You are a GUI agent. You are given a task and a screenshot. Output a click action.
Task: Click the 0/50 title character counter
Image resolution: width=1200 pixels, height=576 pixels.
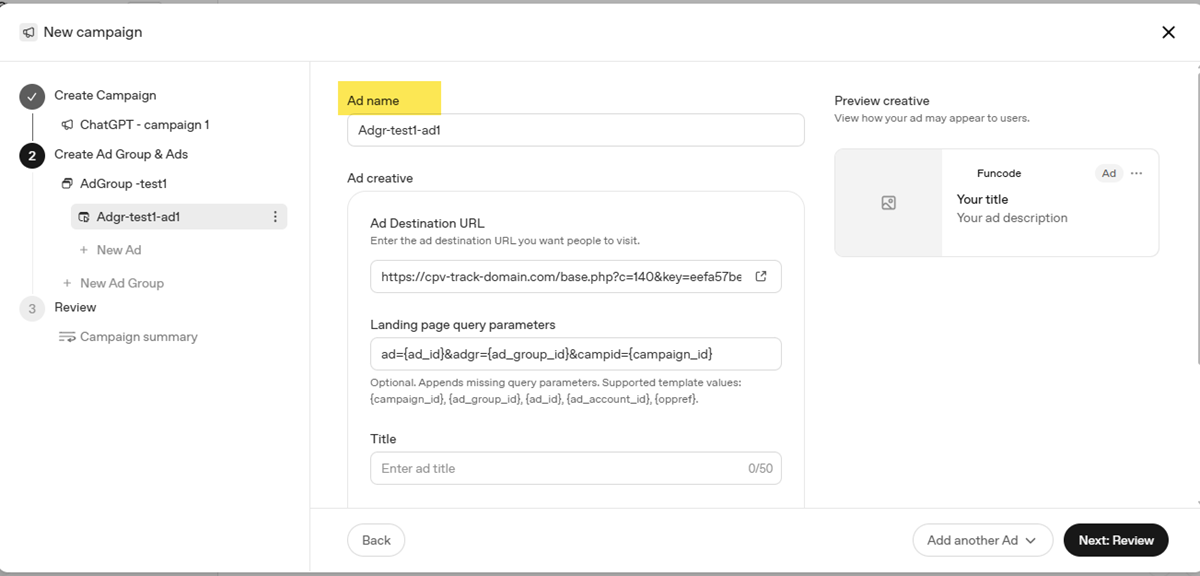click(x=760, y=468)
